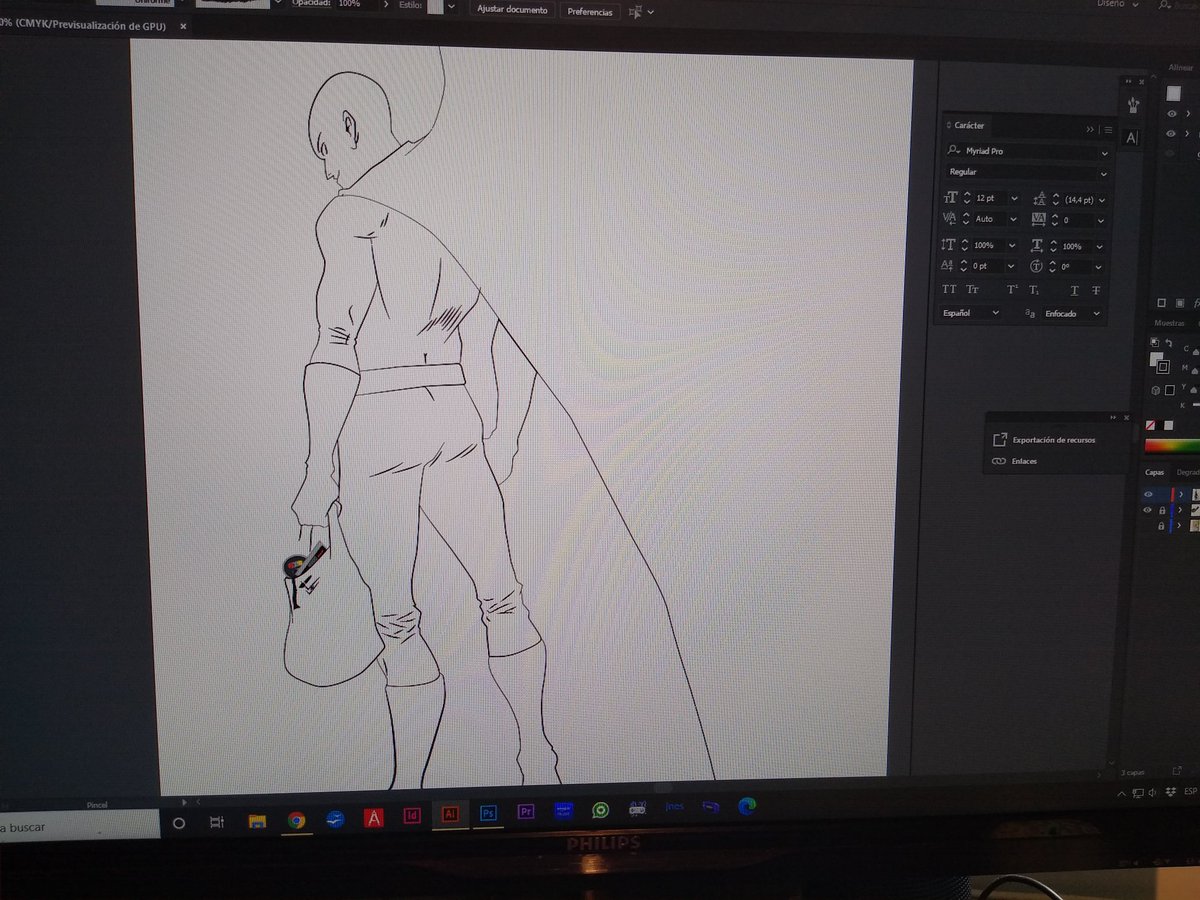Collapse the Carácter panel with double arrows
Viewport: 1200px width, 900px height.
1090,129
